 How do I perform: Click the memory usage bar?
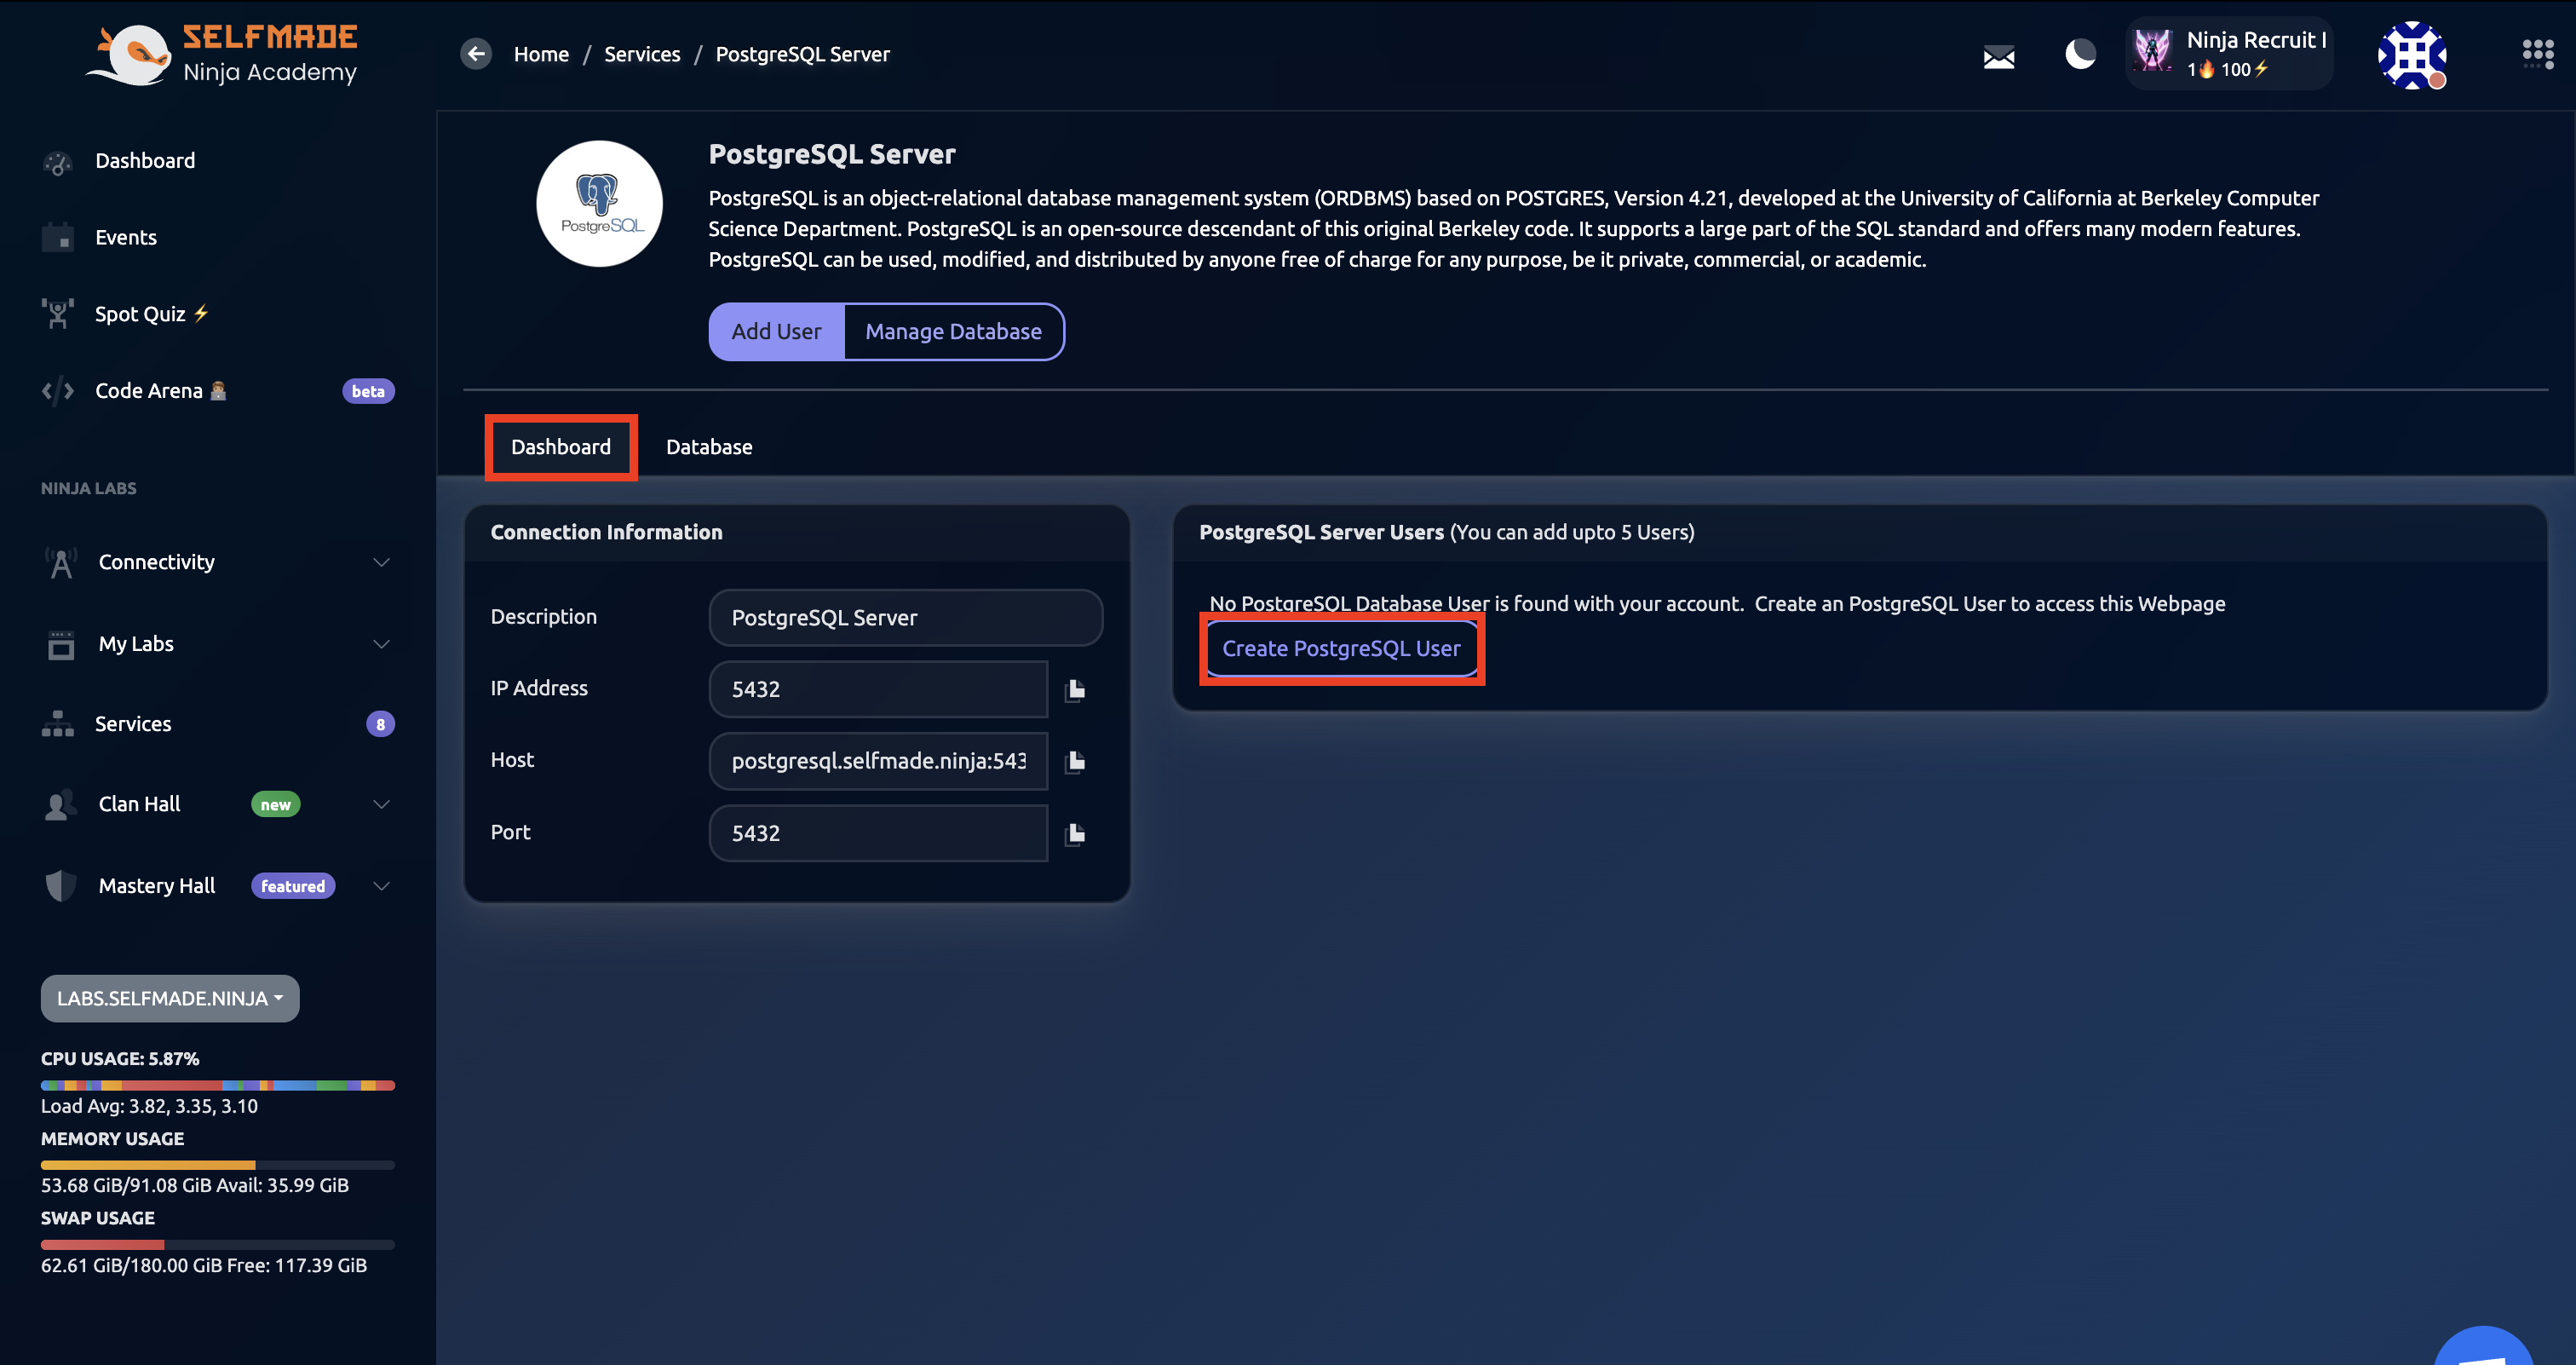218,1165
